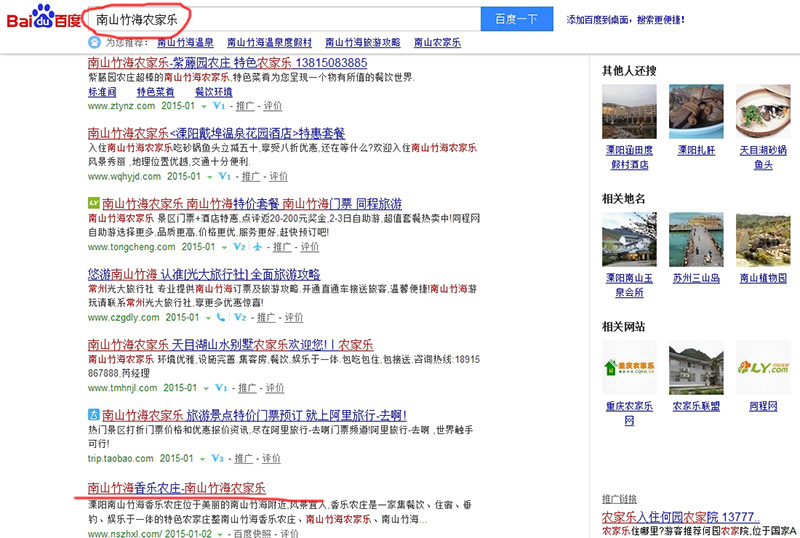Click the recommendation avatar icon beside 为您推荐
The height and width of the screenshot is (538, 800).
coord(94,42)
